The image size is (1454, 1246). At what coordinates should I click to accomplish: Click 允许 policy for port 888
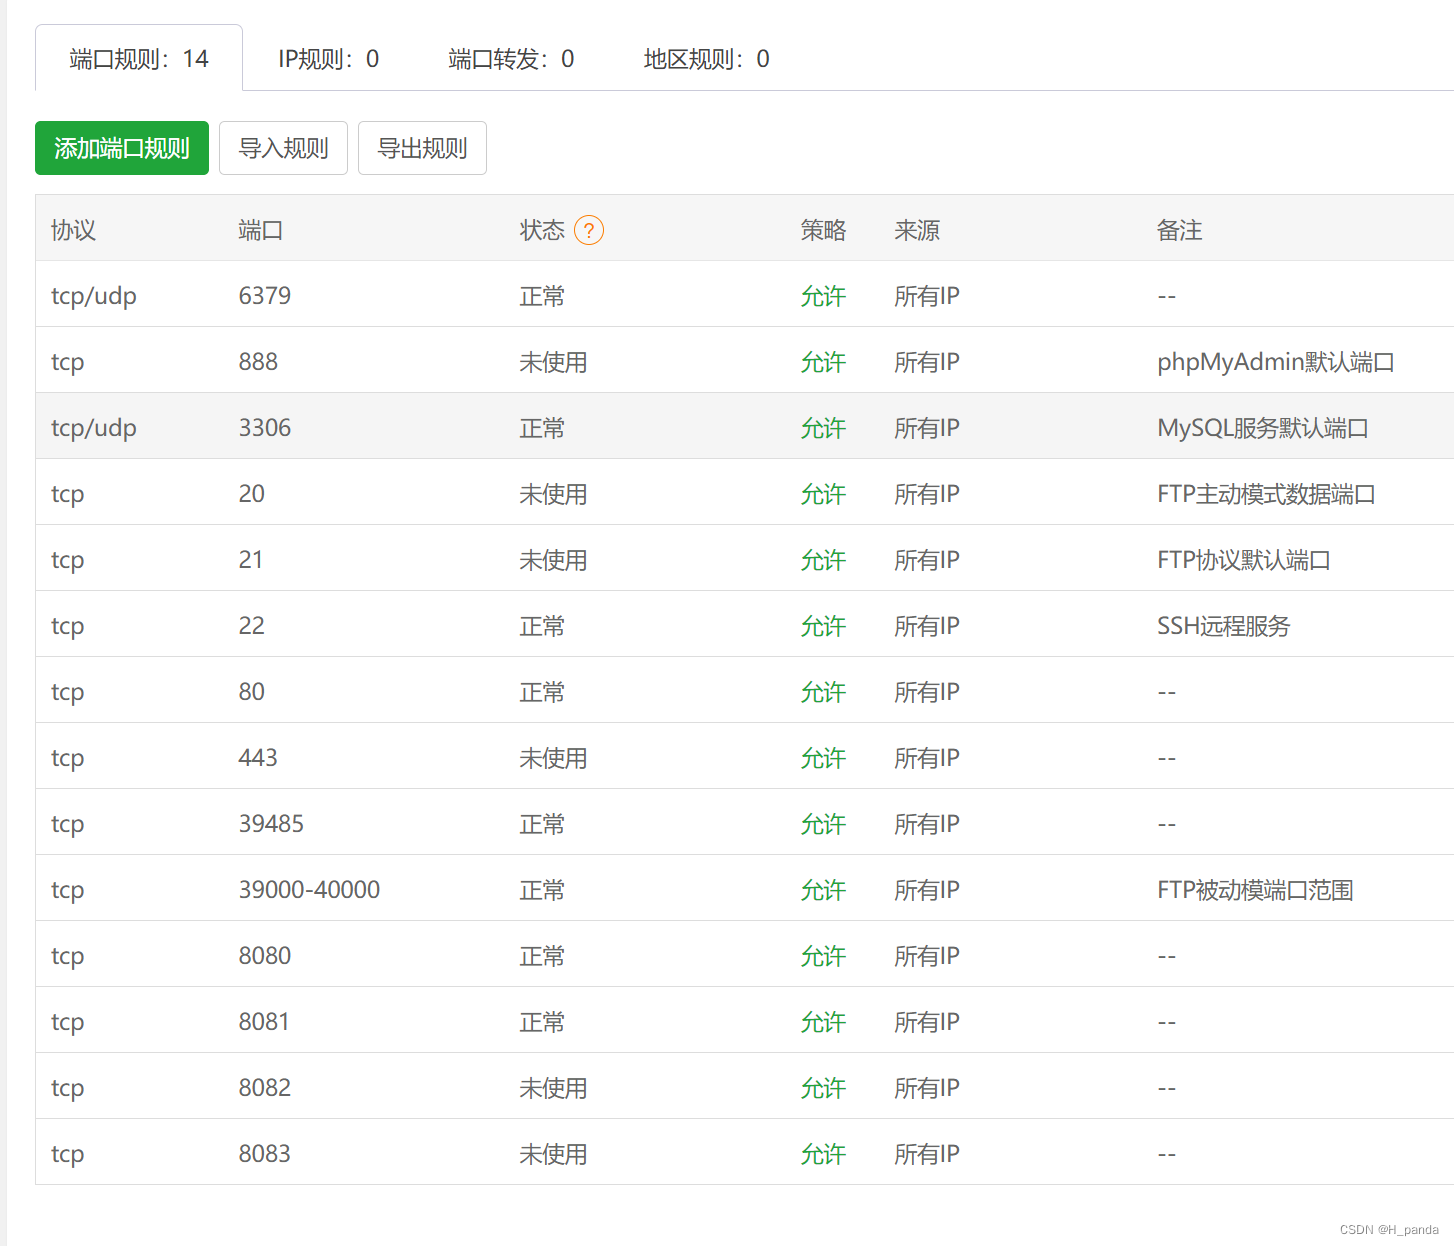[823, 362]
